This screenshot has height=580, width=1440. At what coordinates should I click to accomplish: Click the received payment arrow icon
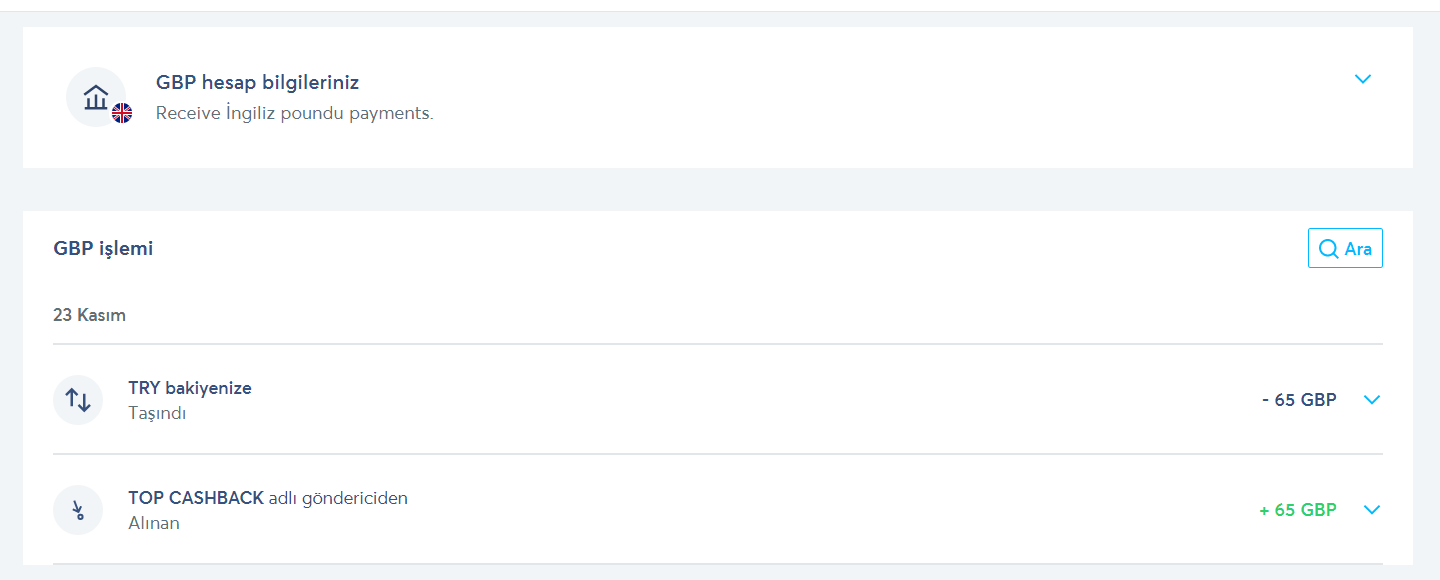pos(78,510)
